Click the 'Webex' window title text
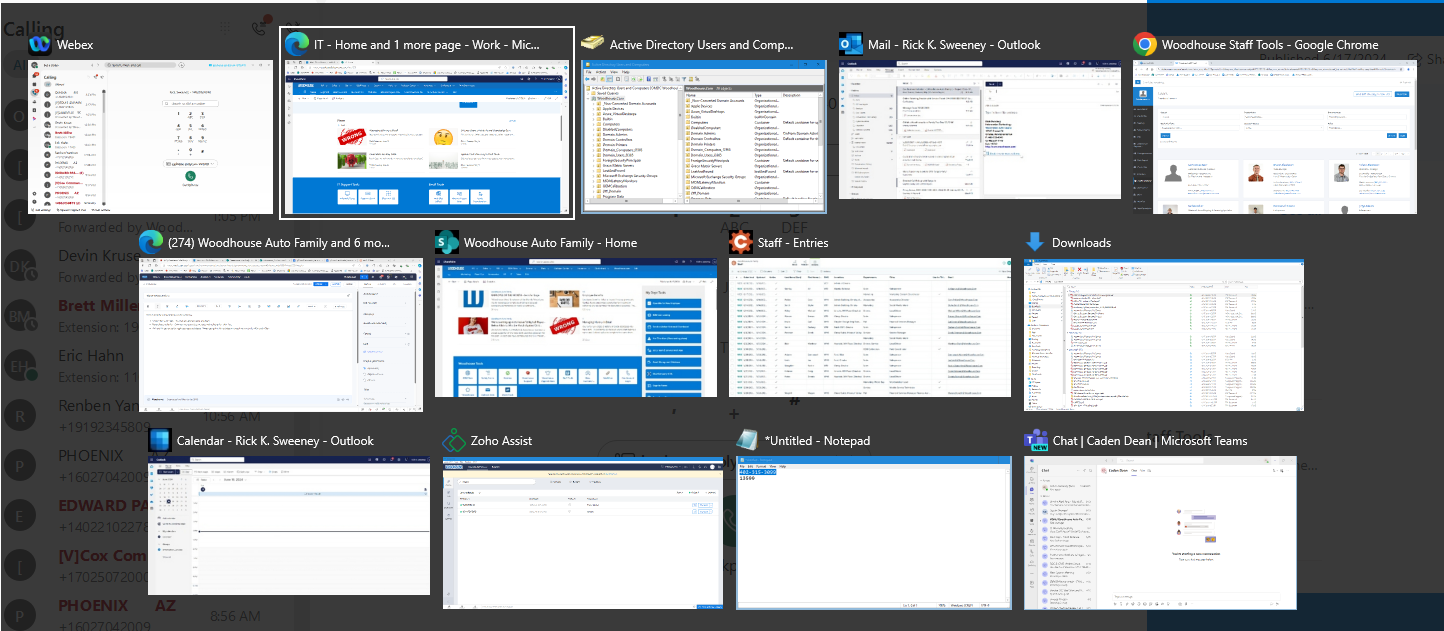The image size is (1444, 631). [75, 45]
